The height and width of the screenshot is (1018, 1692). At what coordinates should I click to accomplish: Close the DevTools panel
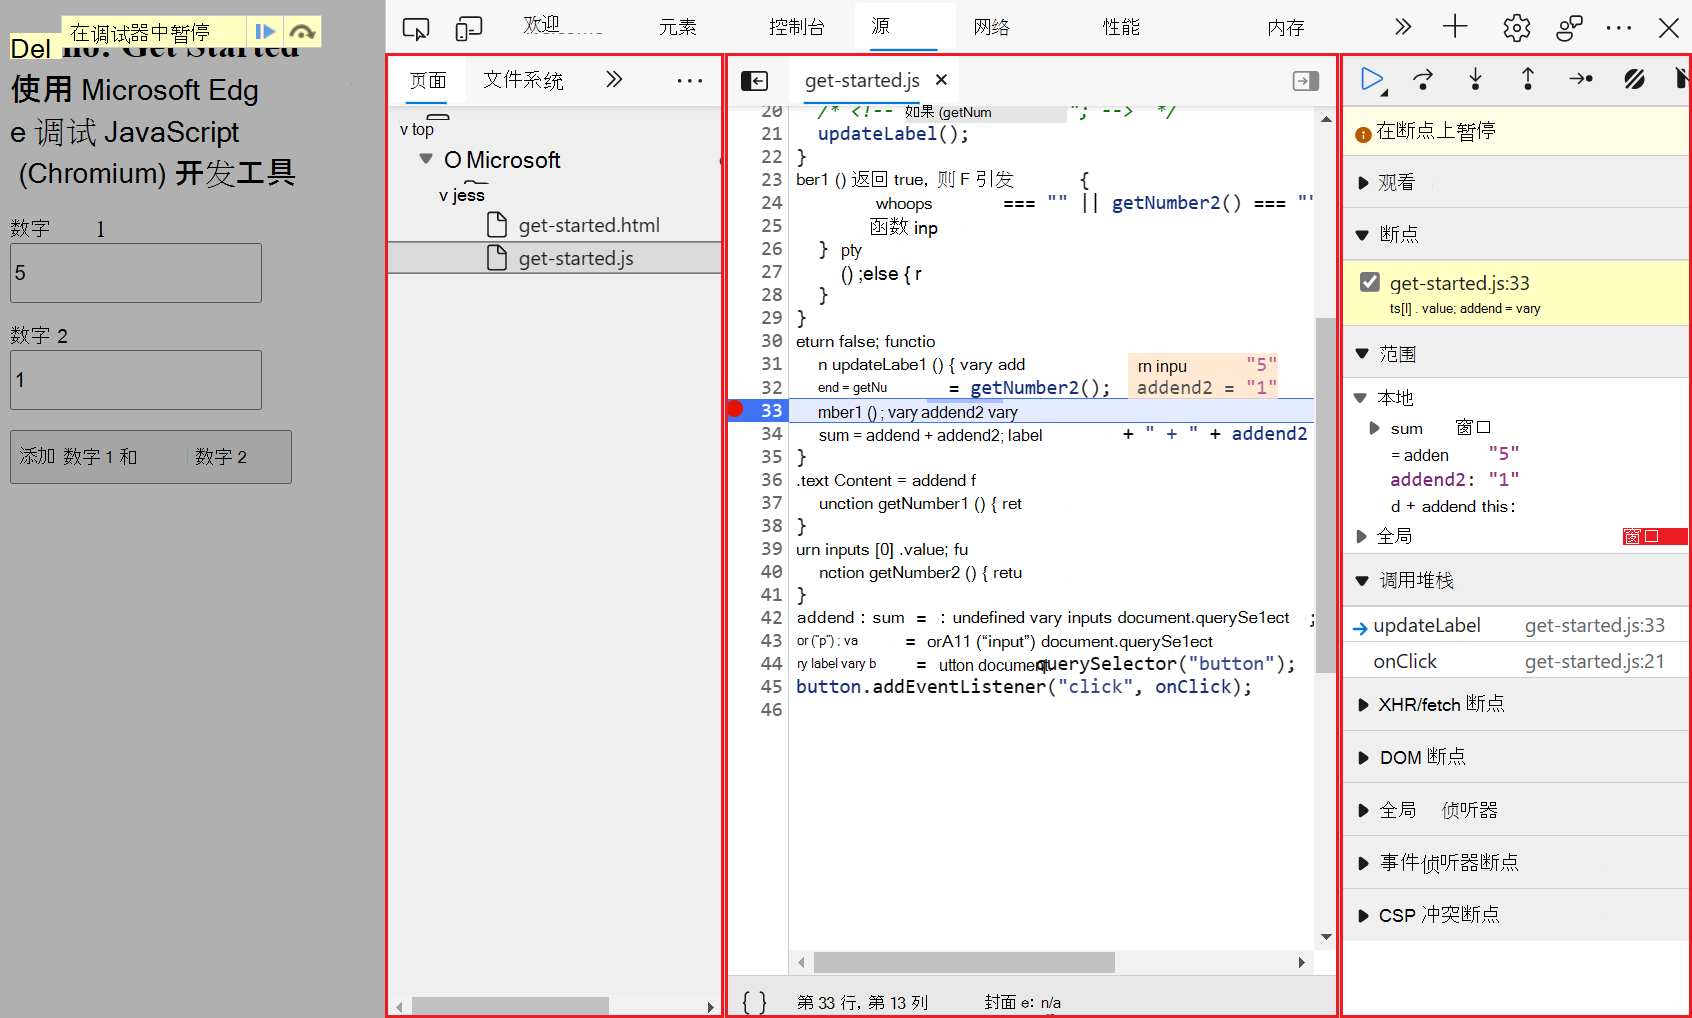tap(1669, 28)
